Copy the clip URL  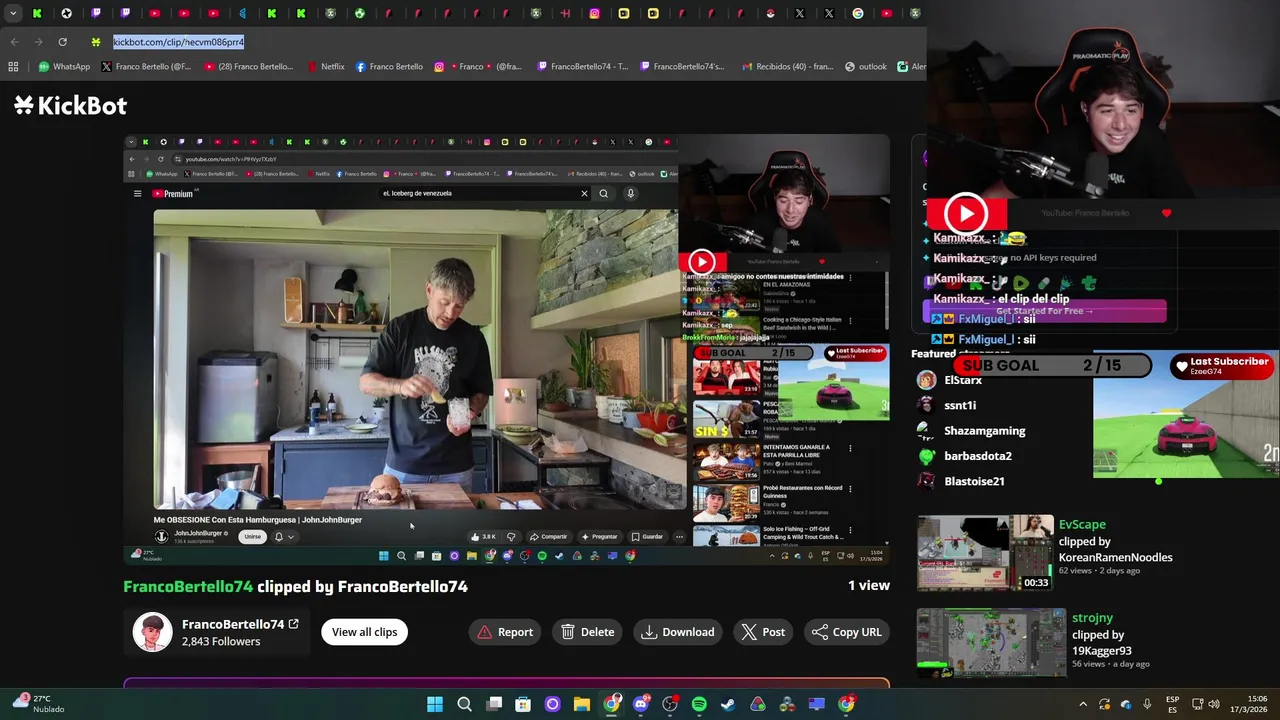(847, 632)
